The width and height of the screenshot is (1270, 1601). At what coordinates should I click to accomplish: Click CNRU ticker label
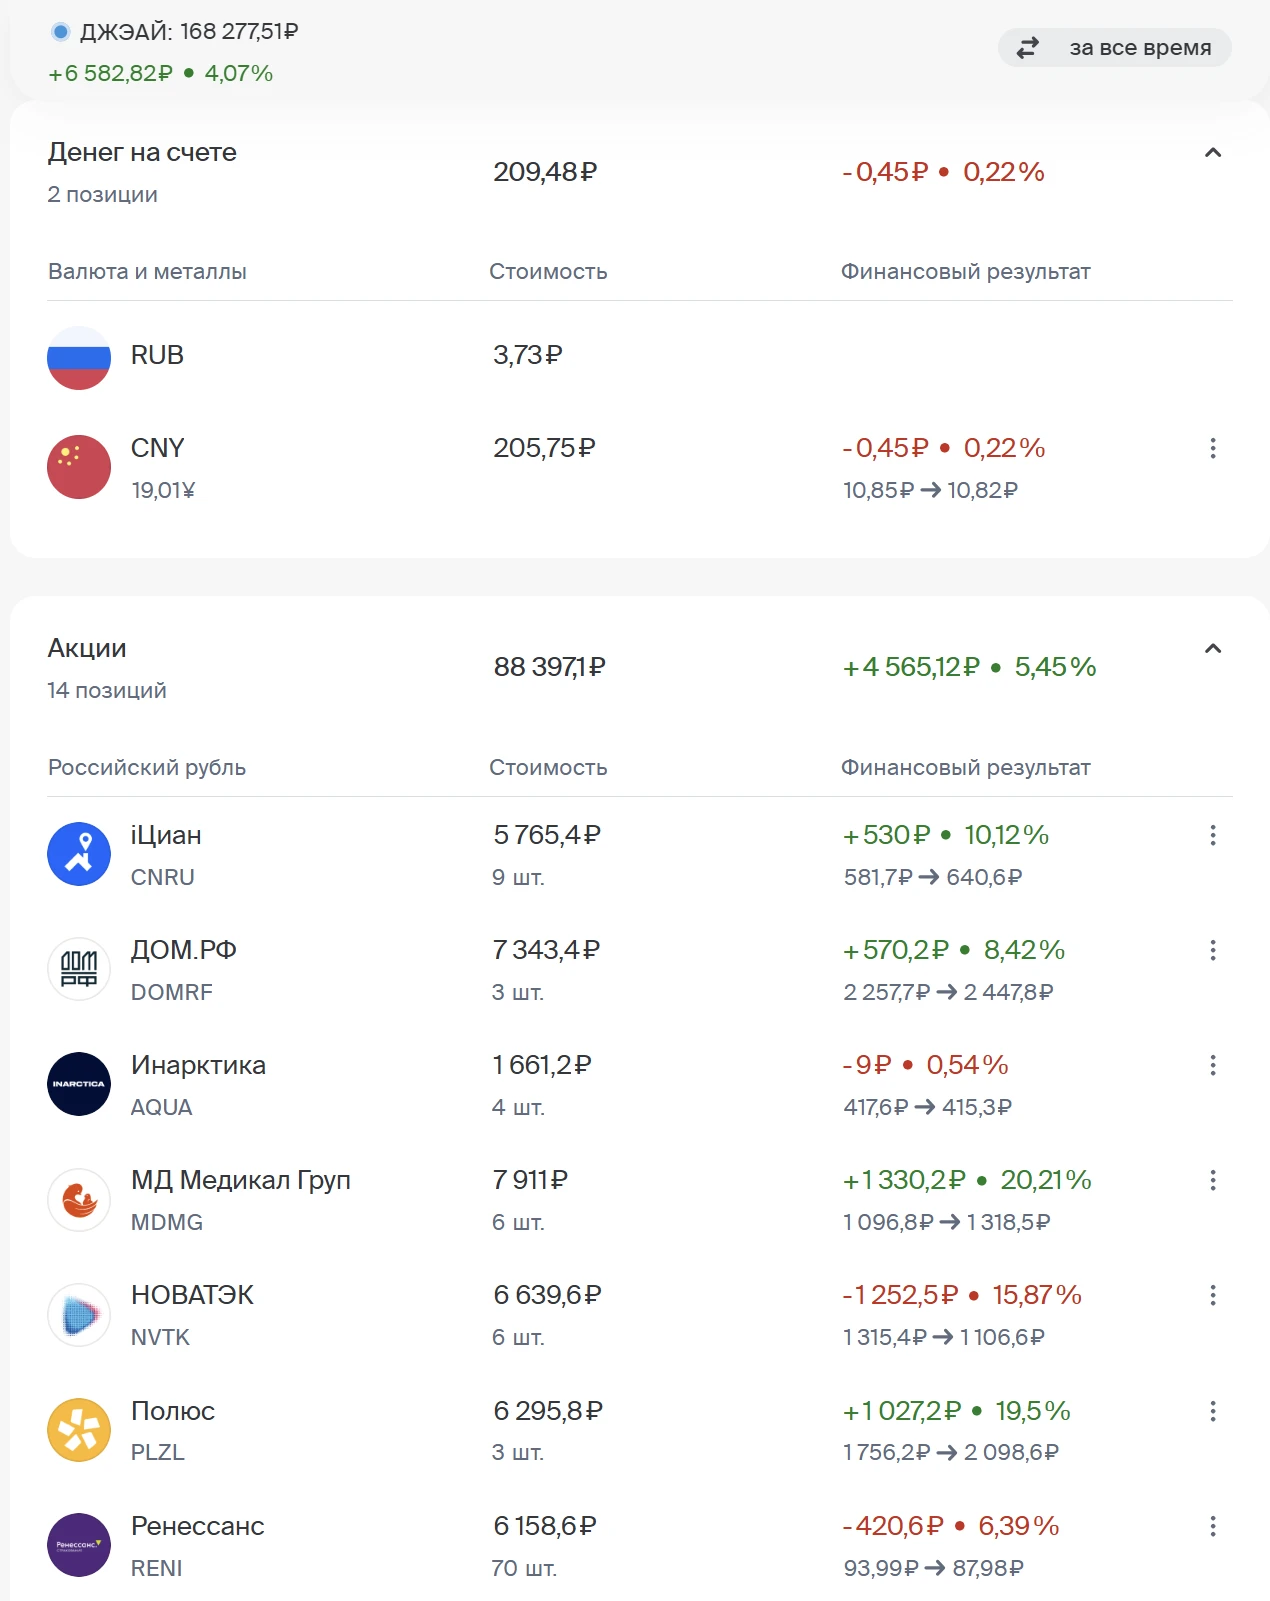163,877
